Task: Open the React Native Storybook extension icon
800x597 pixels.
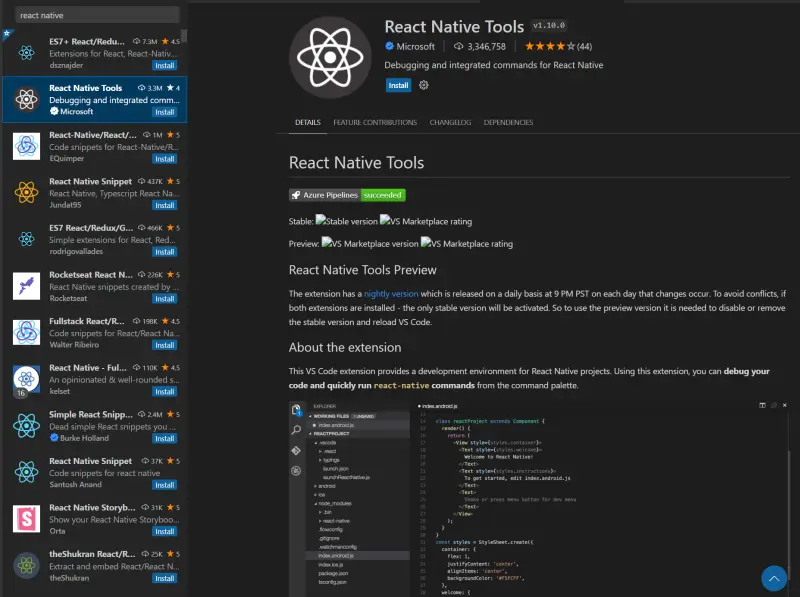Action: click(26, 519)
